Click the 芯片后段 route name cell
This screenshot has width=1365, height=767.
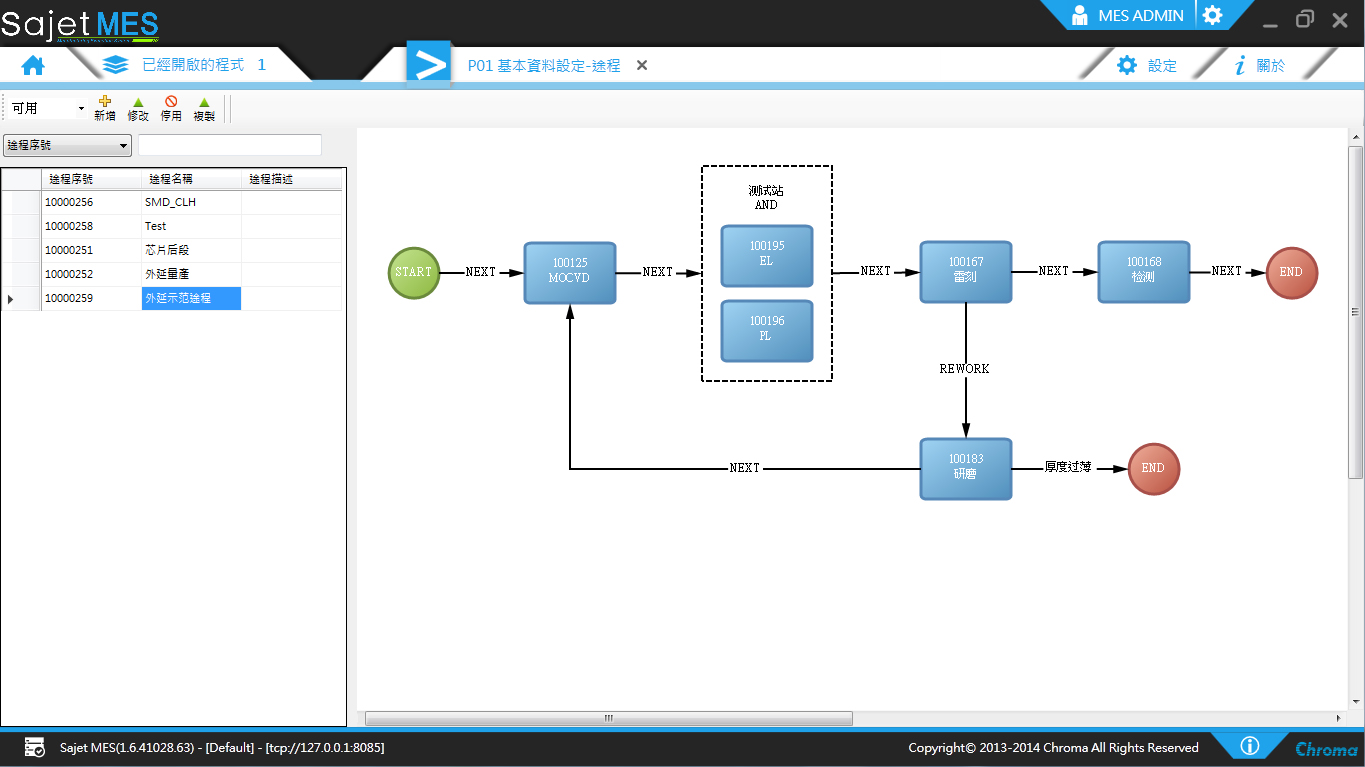(191, 250)
